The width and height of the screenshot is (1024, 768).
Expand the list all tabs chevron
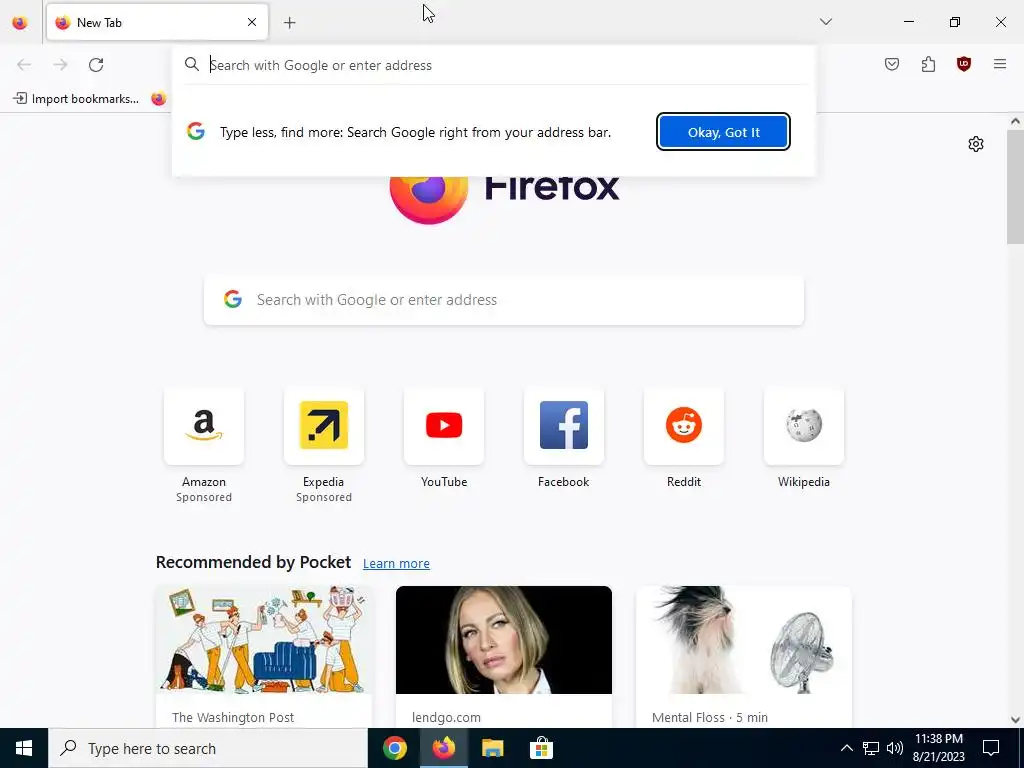pyautogui.click(x=826, y=22)
